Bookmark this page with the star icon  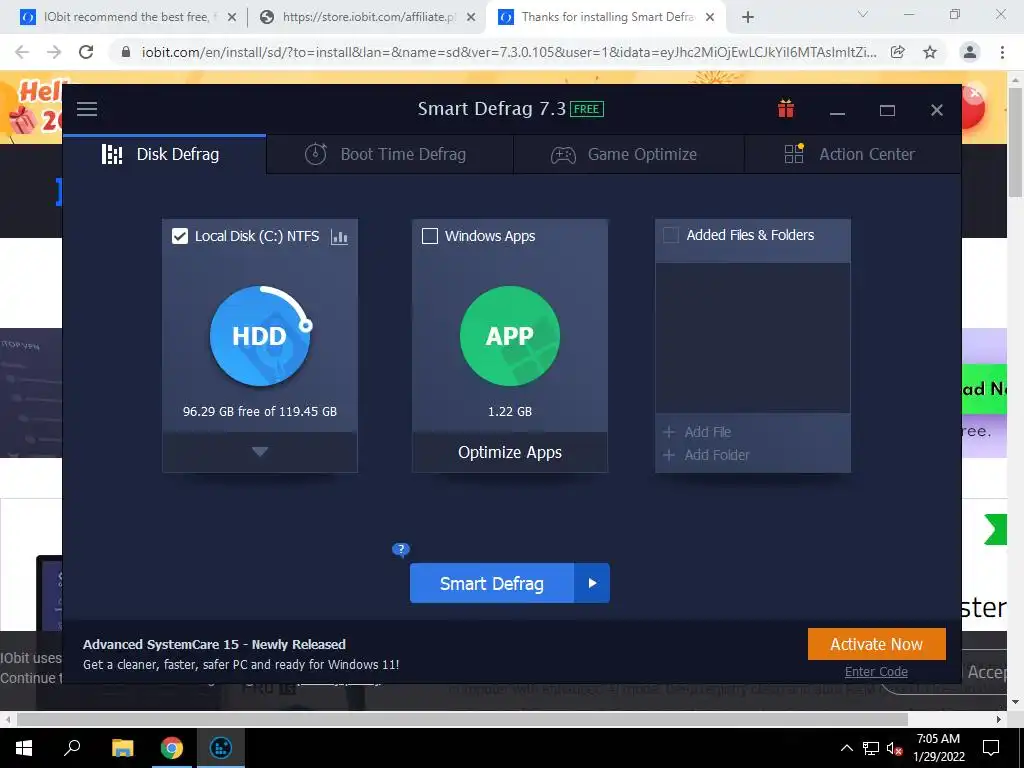point(930,52)
